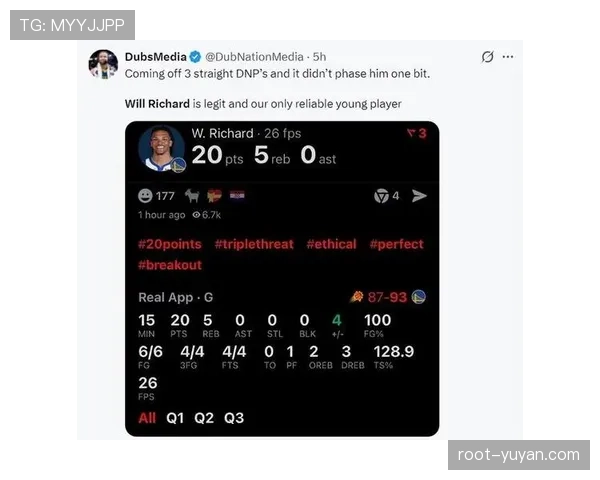Image resolution: width=600 pixels, height=480 pixels.
Task: Open the #breakout hashtag
Action: click(x=170, y=265)
